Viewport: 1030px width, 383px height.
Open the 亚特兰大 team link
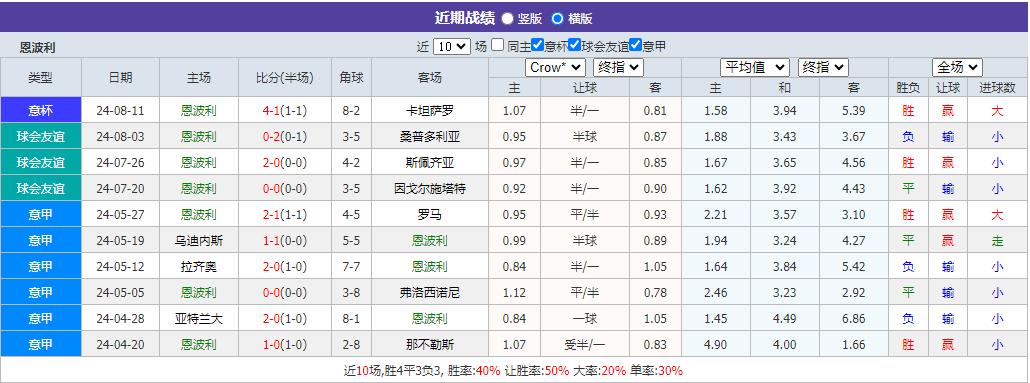point(198,319)
